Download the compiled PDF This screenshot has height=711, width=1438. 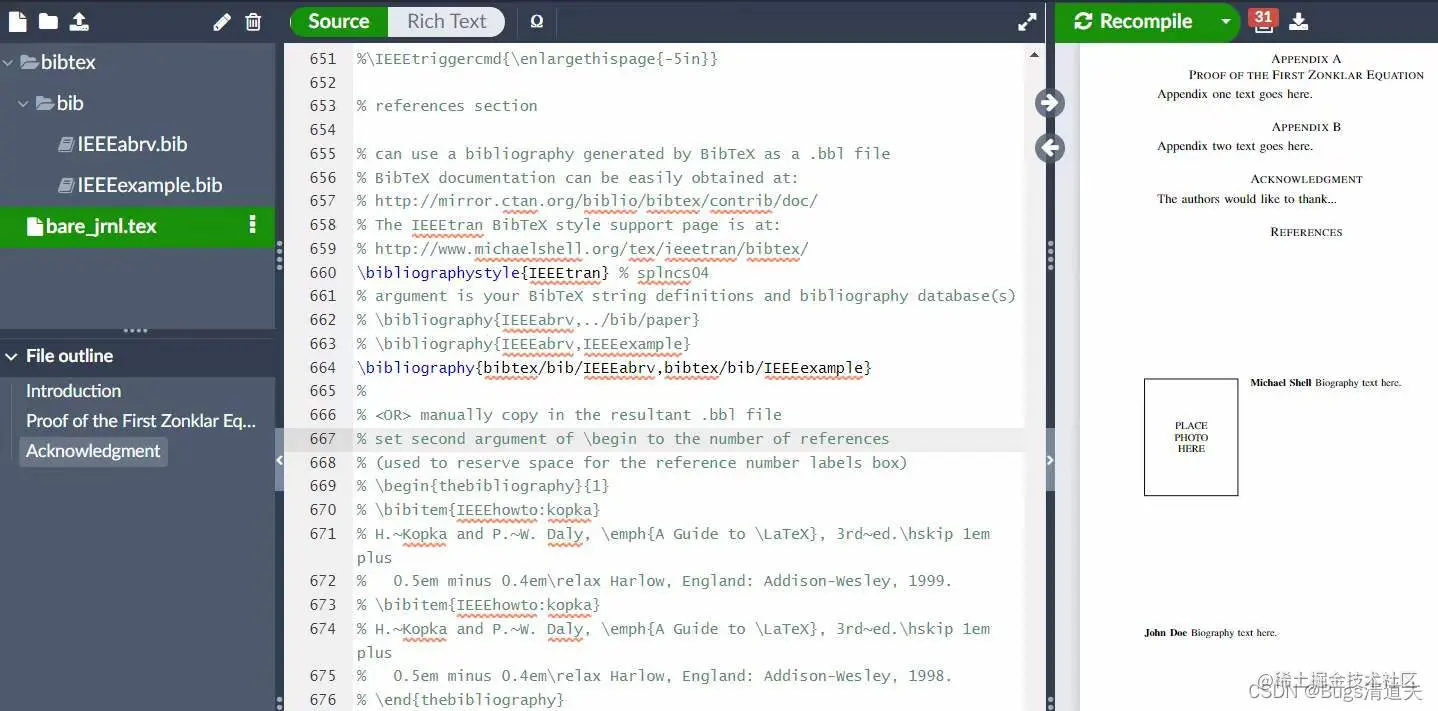click(1298, 21)
